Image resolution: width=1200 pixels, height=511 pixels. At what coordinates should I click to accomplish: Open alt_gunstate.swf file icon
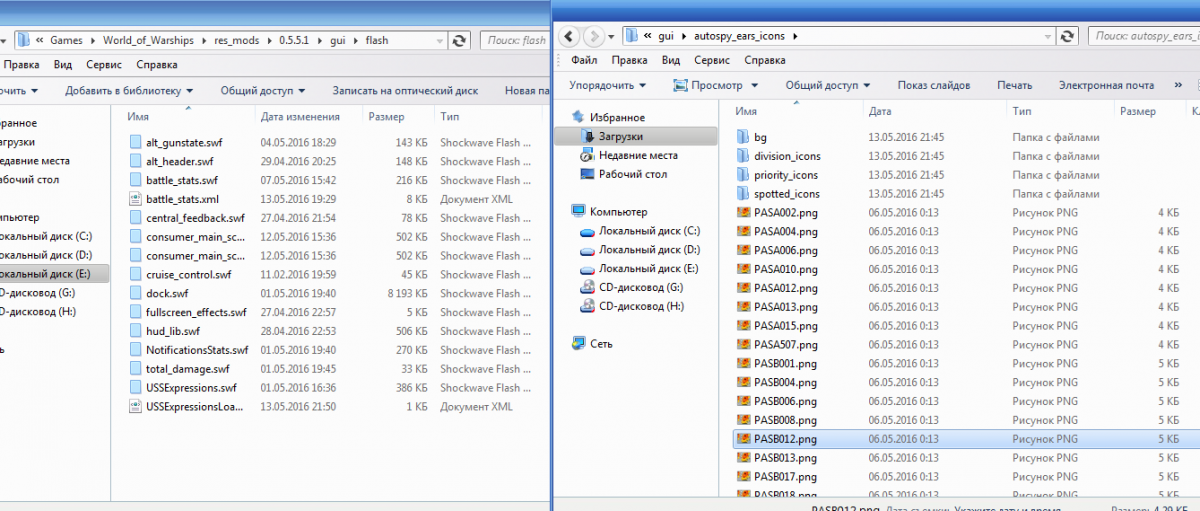click(136, 143)
